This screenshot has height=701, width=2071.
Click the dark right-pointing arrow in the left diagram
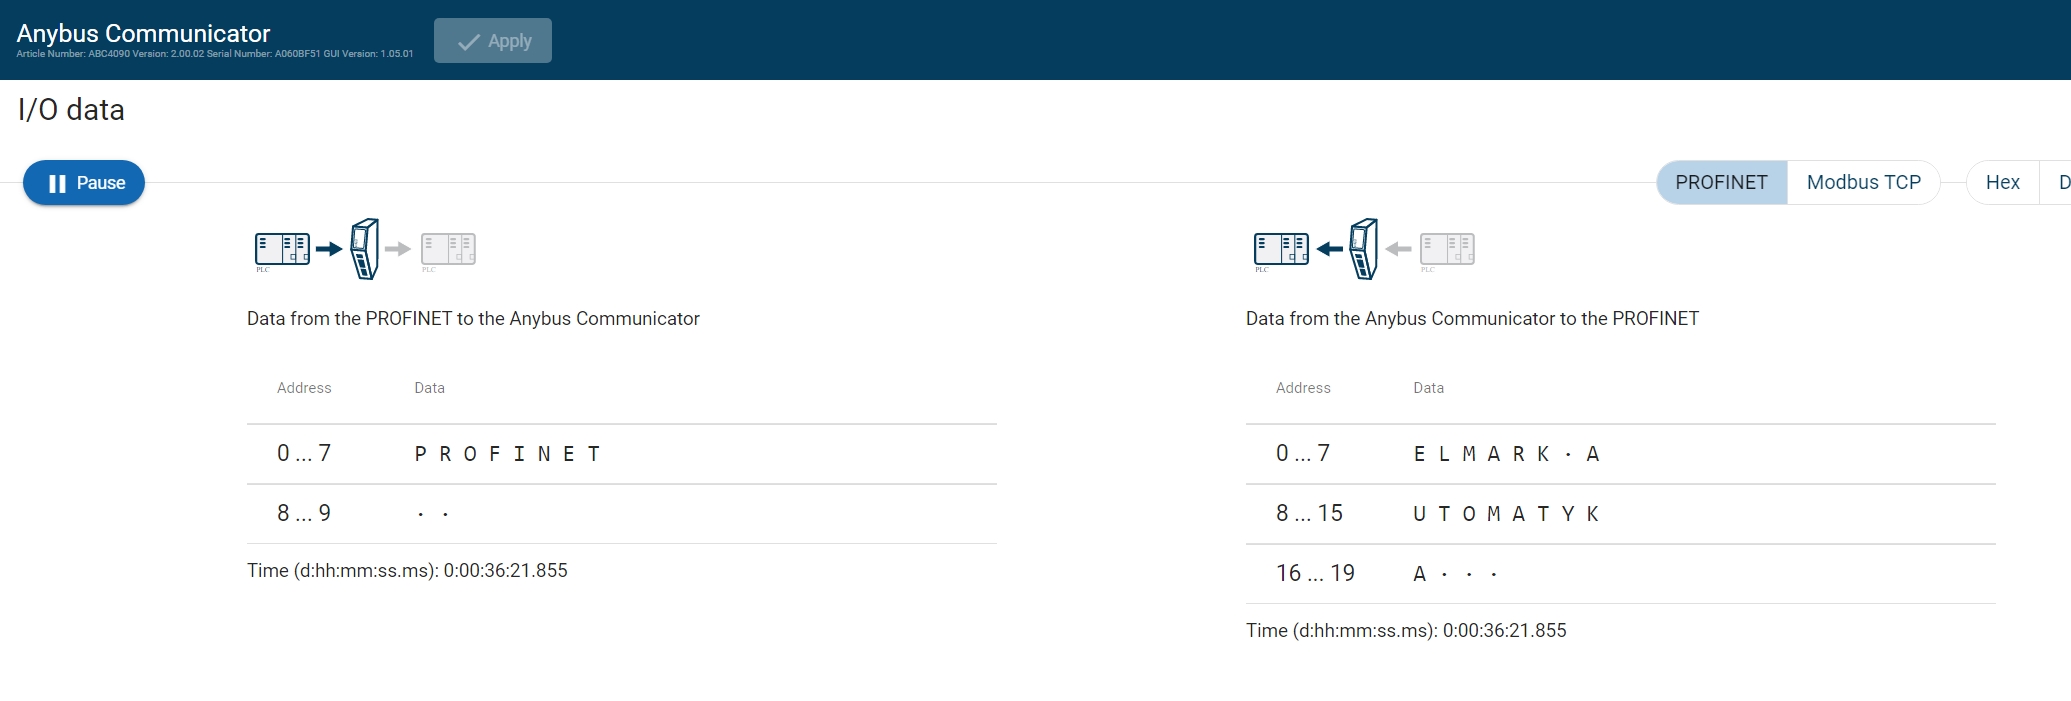click(329, 249)
